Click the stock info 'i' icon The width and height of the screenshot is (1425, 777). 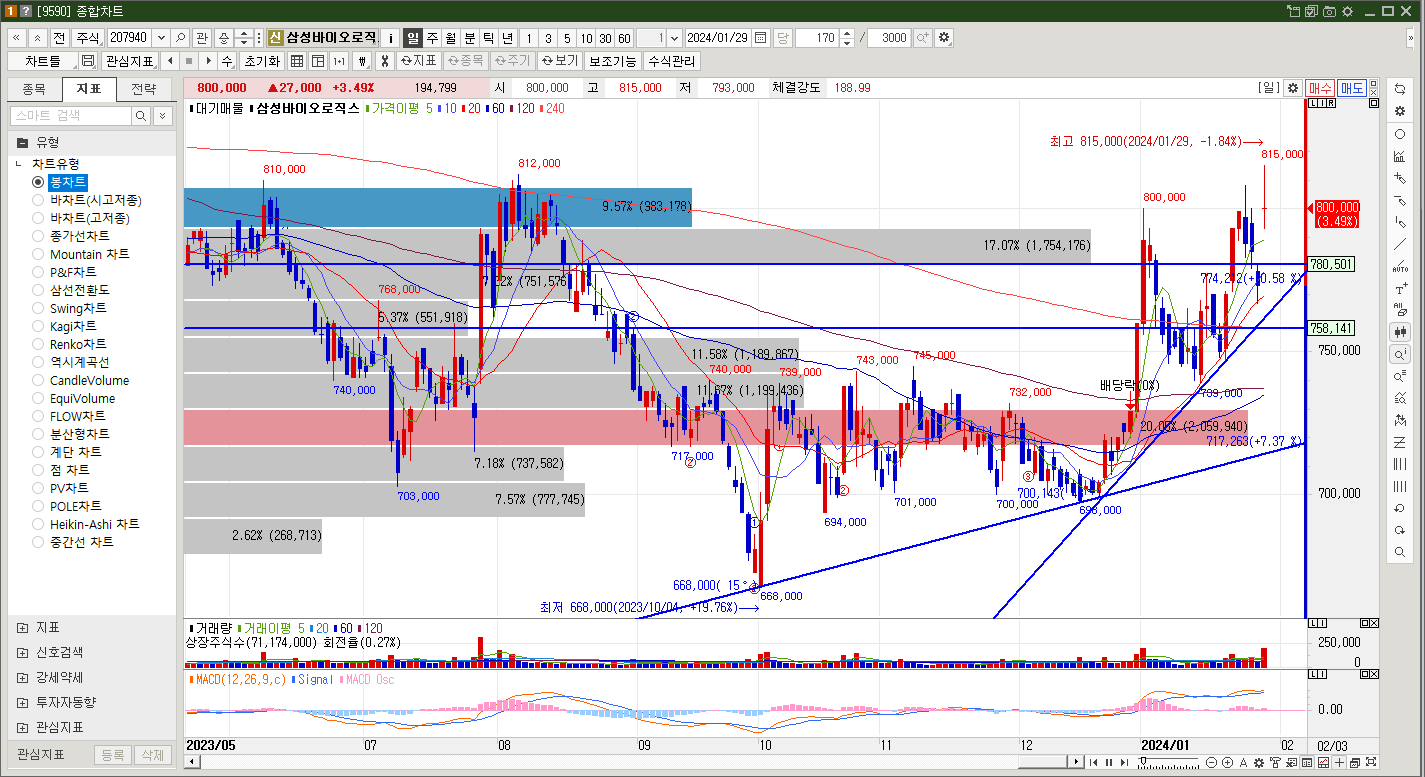click(x=390, y=38)
